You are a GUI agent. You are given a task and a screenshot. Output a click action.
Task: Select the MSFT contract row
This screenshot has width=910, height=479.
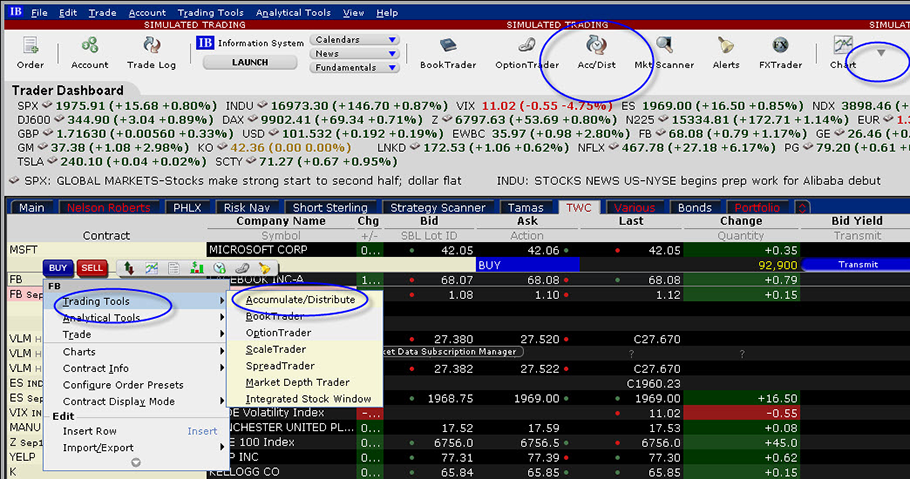coord(107,250)
